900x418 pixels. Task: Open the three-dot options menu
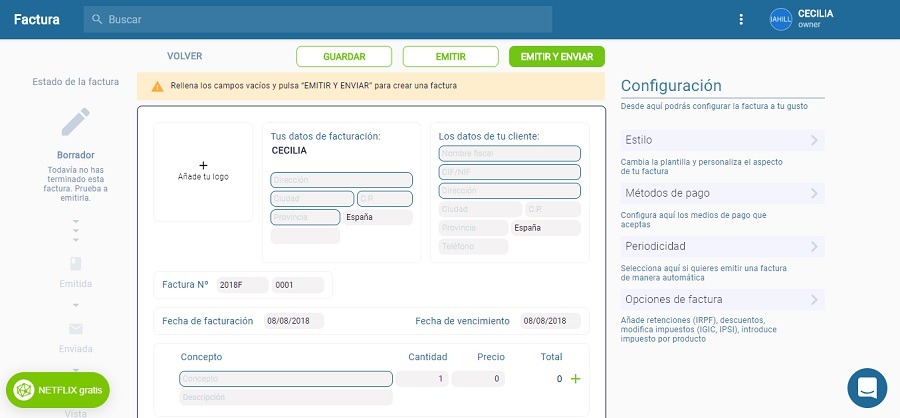tap(741, 20)
